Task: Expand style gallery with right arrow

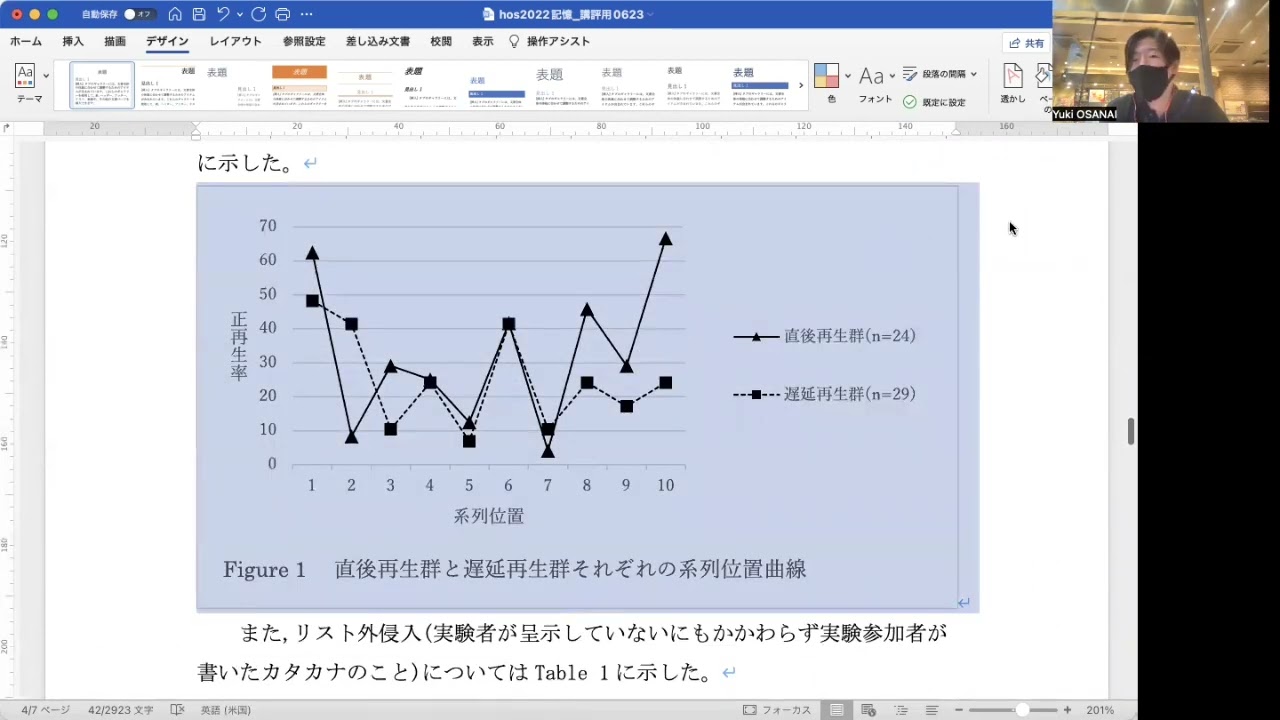Action: pos(800,85)
